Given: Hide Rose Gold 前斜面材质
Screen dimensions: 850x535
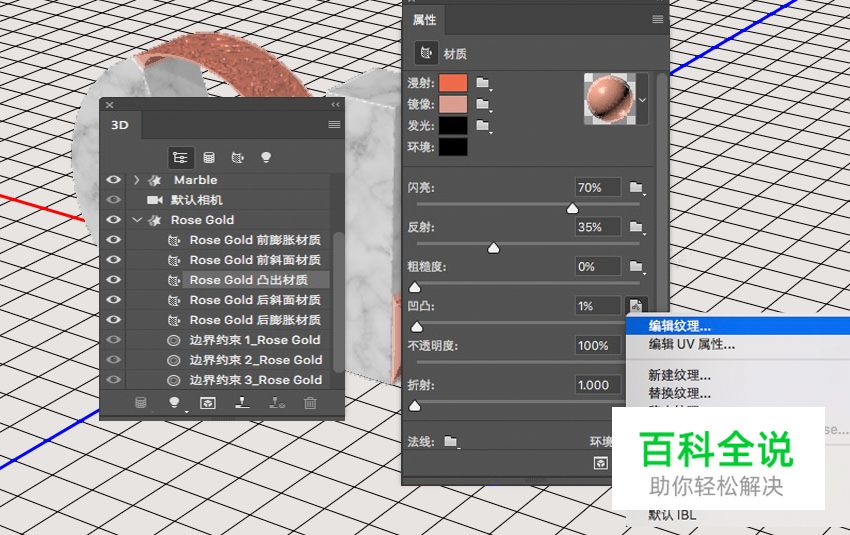Looking at the screenshot, I should [113, 260].
